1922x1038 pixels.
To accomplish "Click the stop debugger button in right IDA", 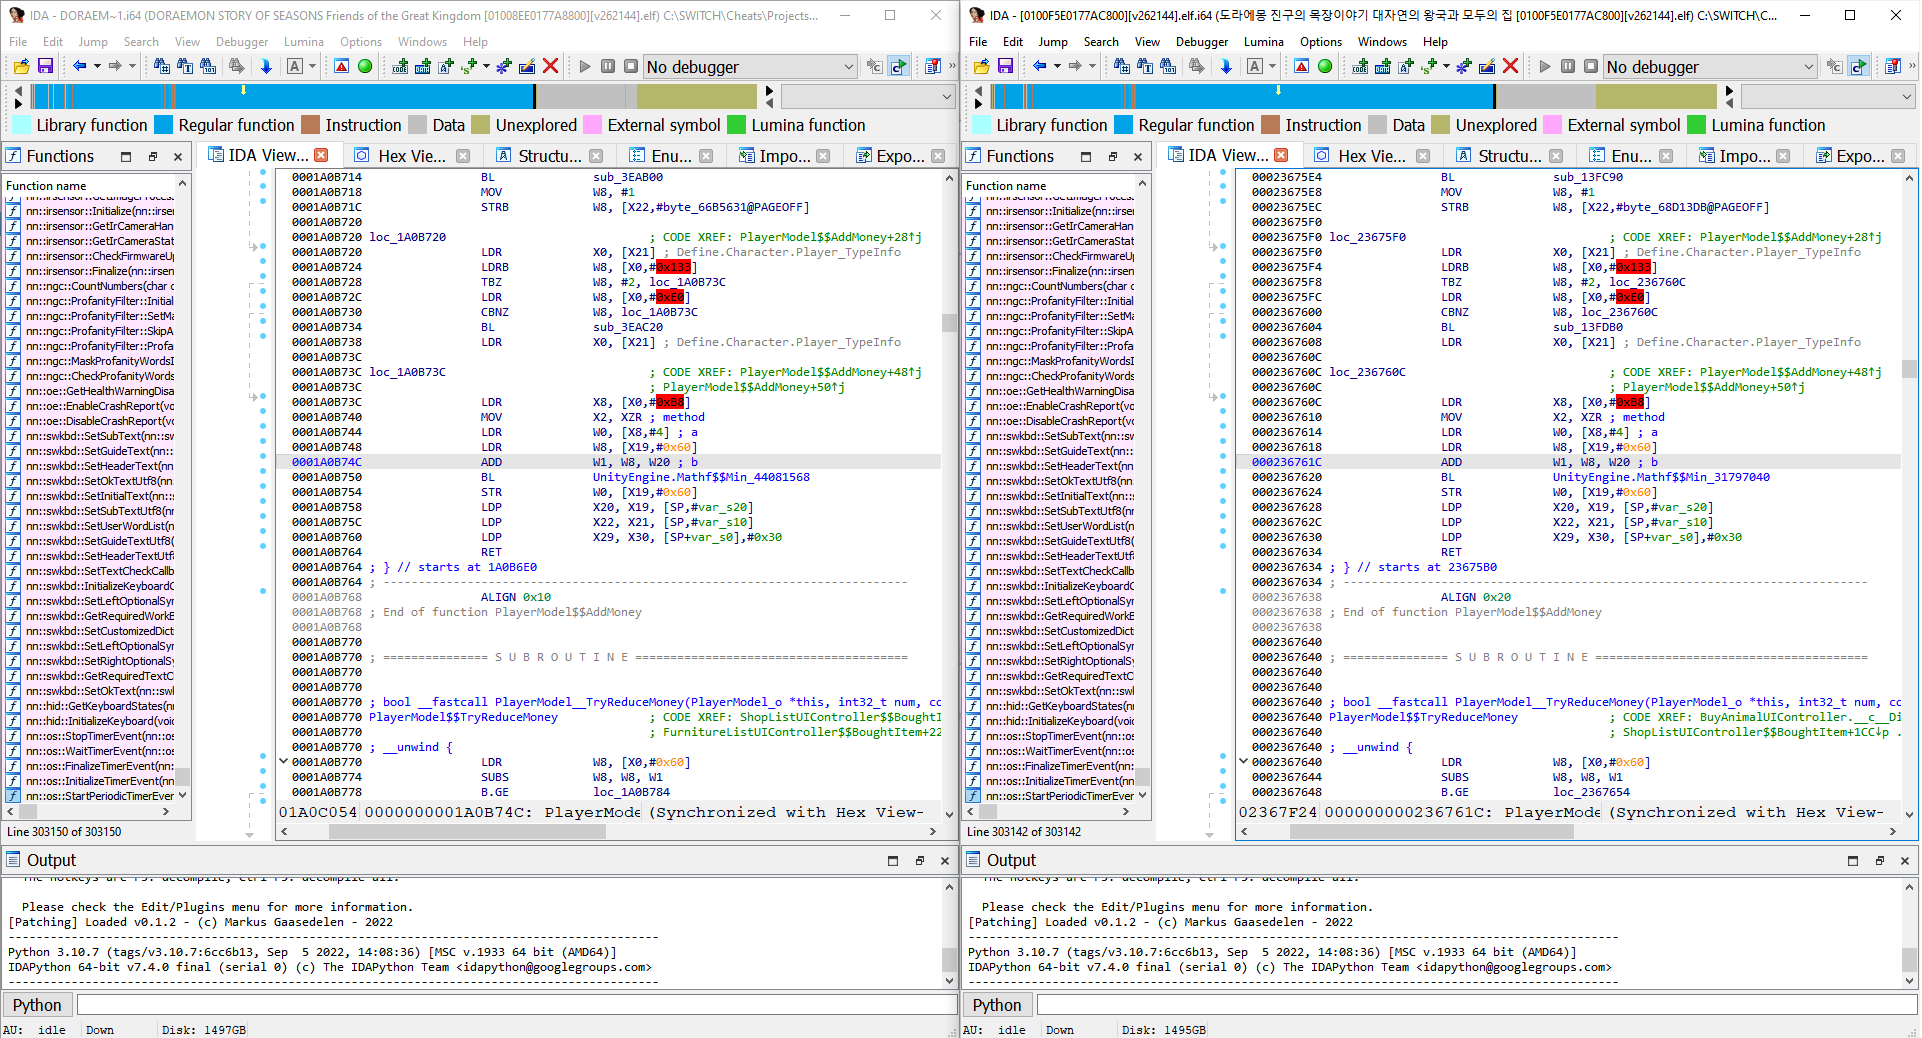I will coord(1591,66).
